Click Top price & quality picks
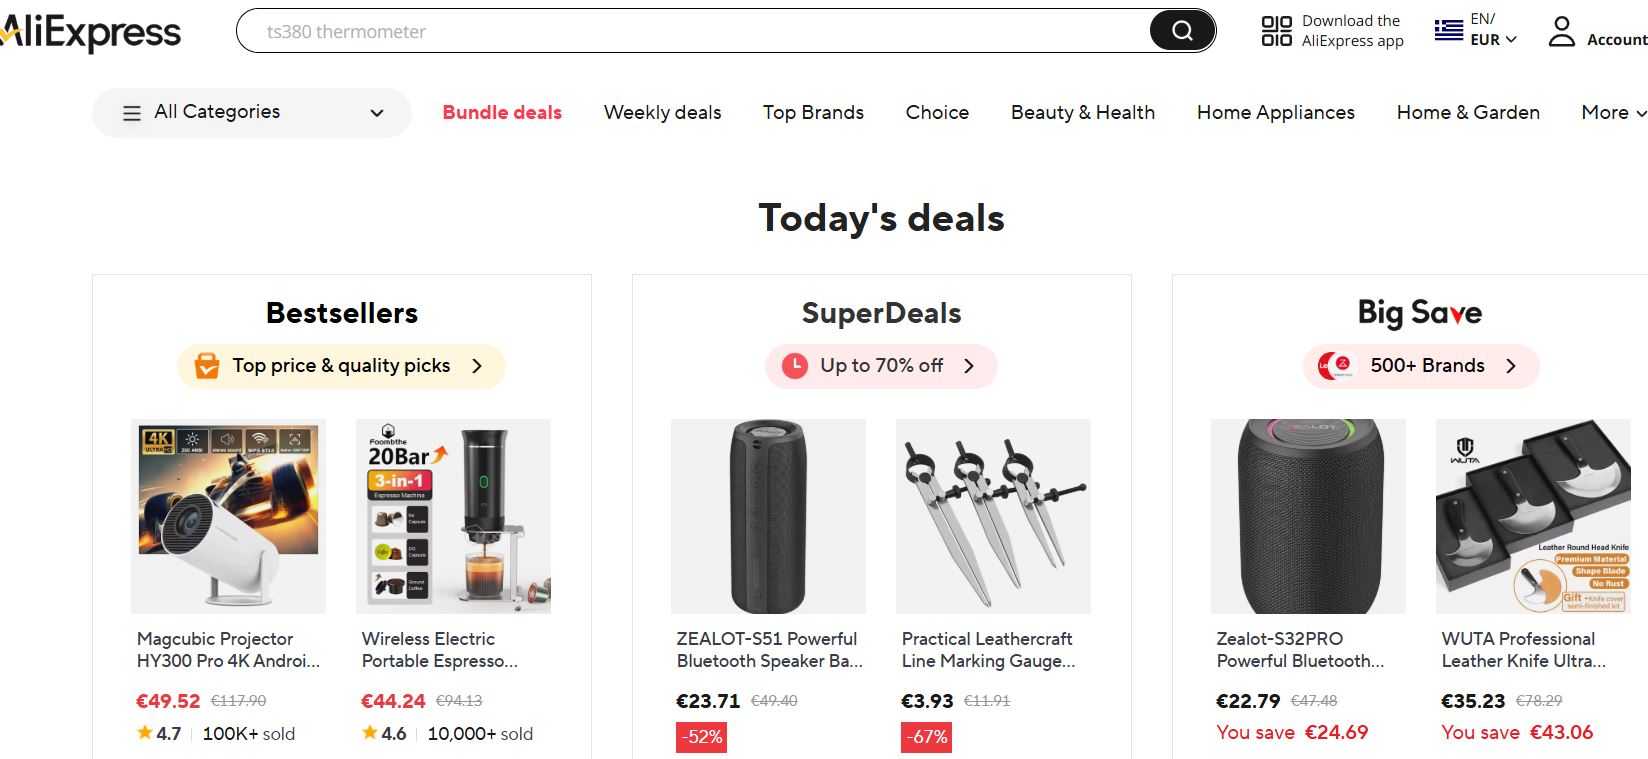This screenshot has height=759, width=1648. point(341,366)
